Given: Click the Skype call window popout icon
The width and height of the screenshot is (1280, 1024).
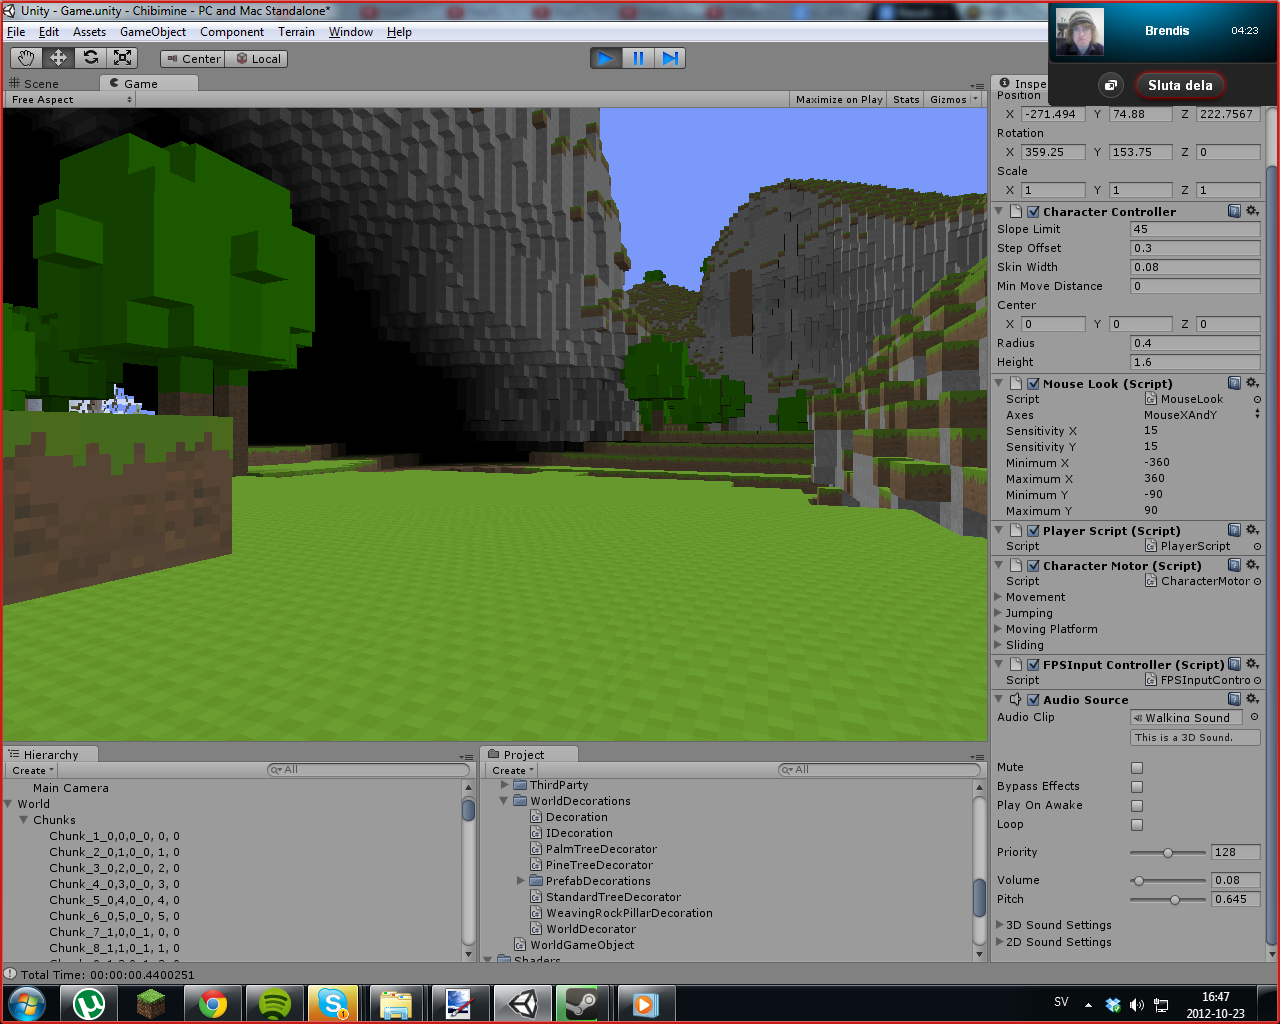Looking at the screenshot, I should pos(1110,85).
